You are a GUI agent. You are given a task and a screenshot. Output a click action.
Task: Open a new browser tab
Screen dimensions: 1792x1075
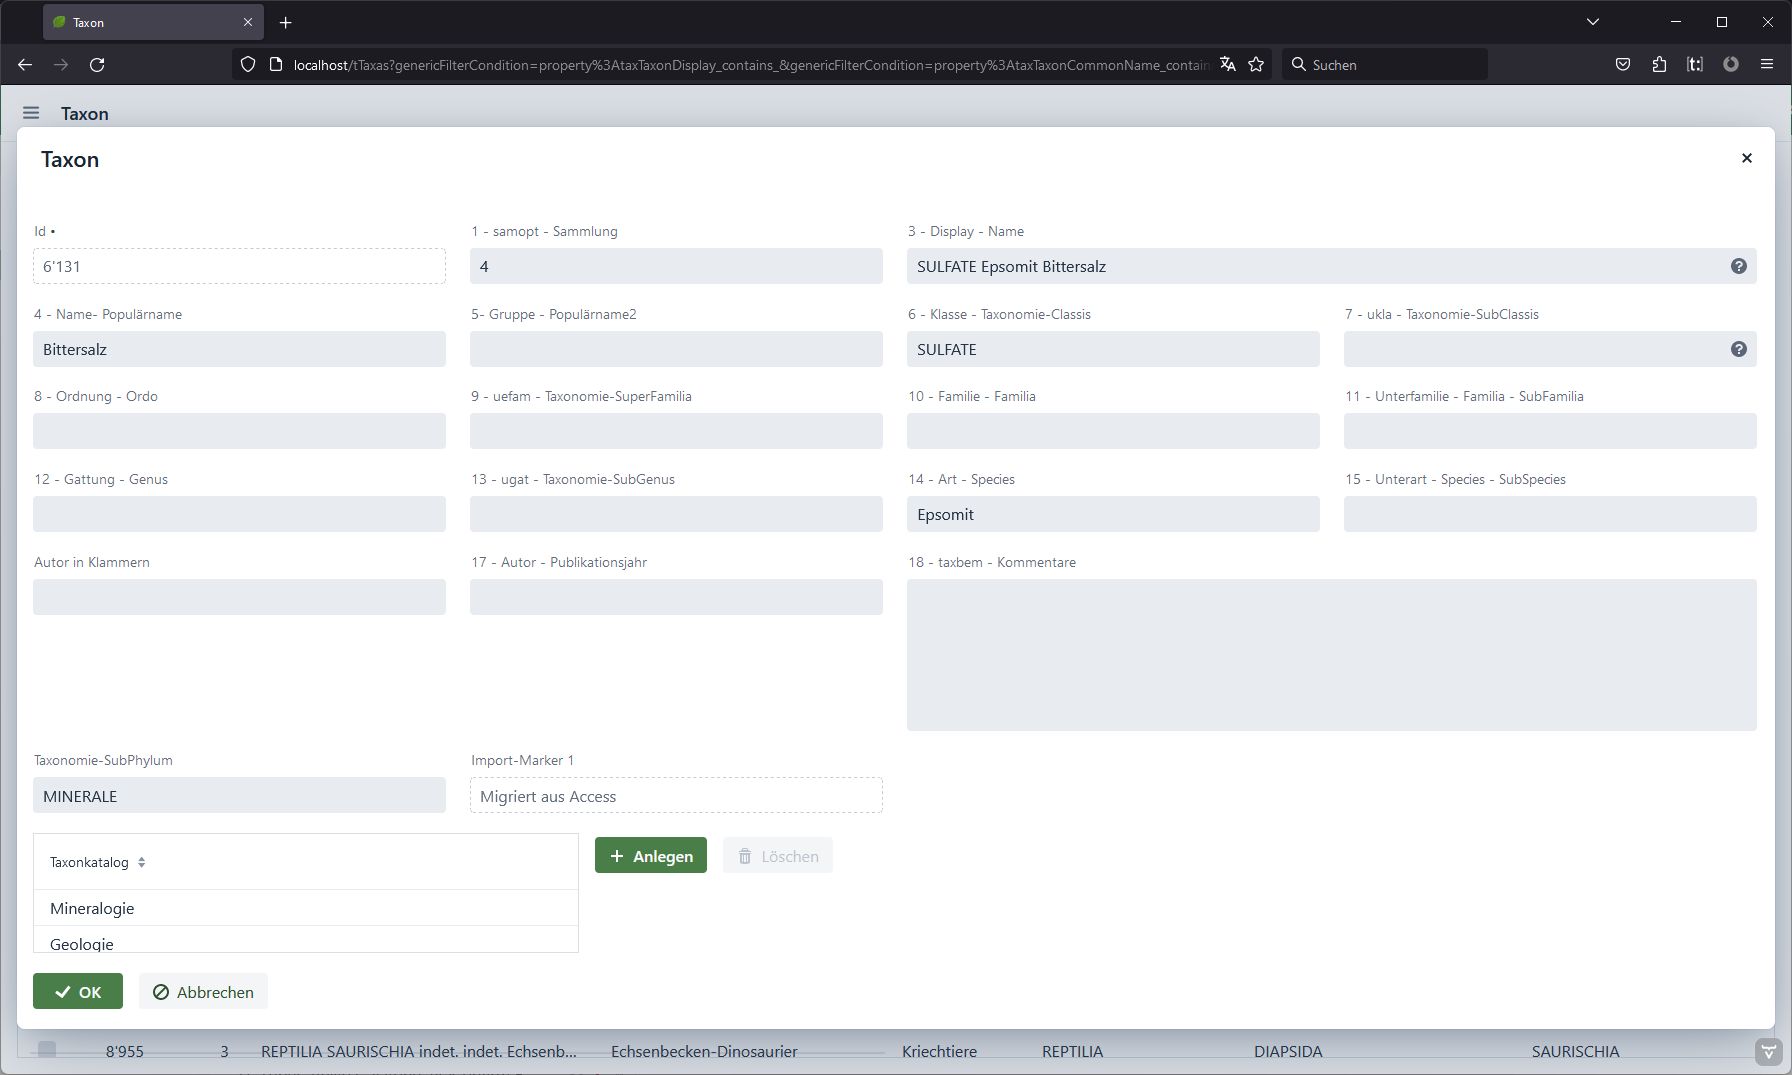coord(285,22)
